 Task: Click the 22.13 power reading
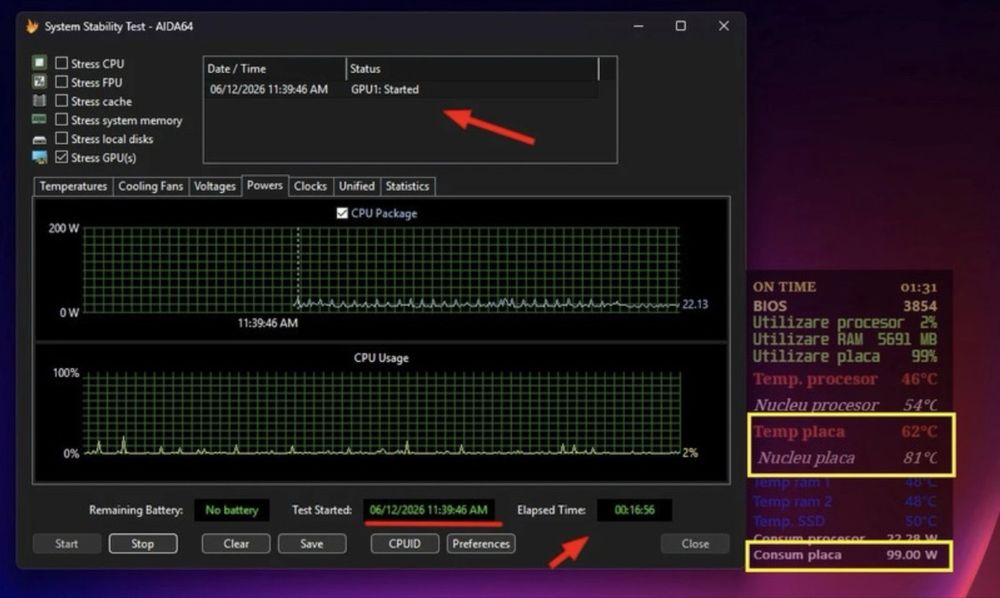coord(695,304)
